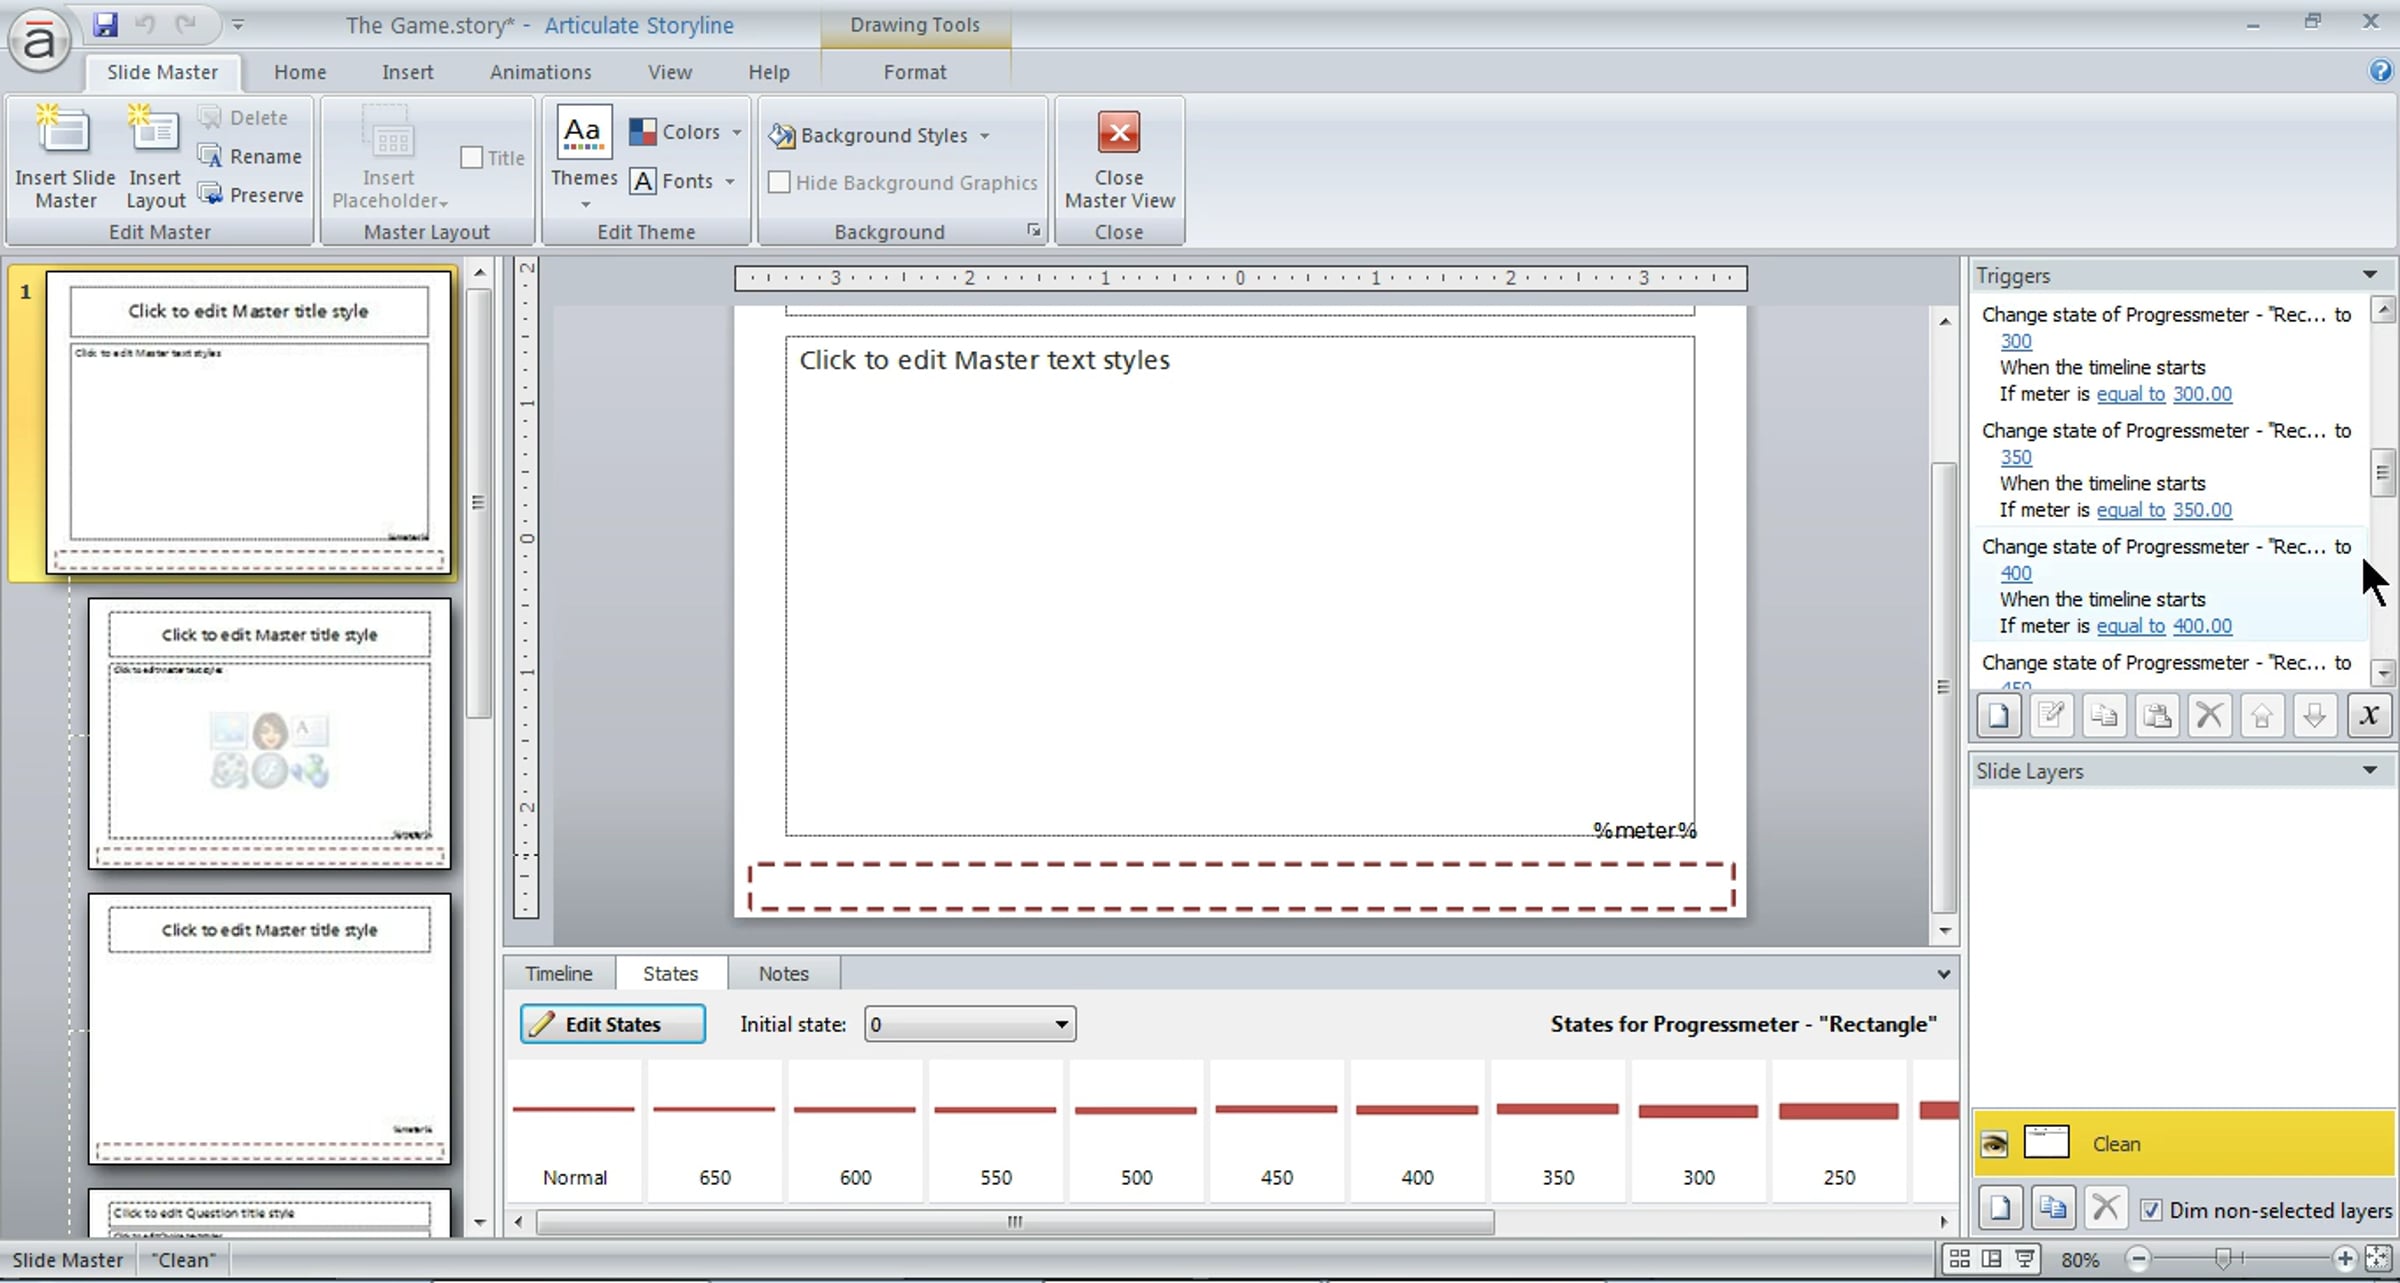Toggle visibility eye of Clean layer
Image resolution: width=2400 pixels, height=1283 pixels.
point(1994,1143)
